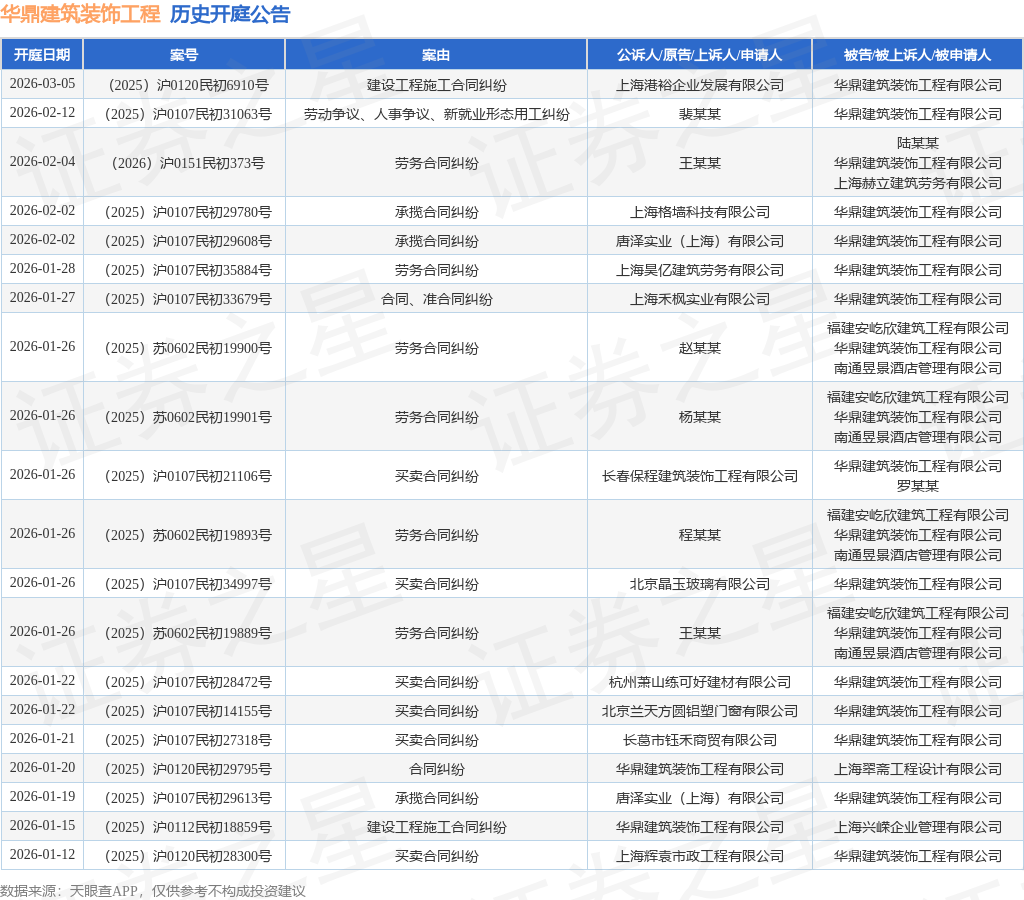Screen dimensions: 1024x900
Task: Select case number 苏0602民初19900号
Action: click(x=189, y=347)
